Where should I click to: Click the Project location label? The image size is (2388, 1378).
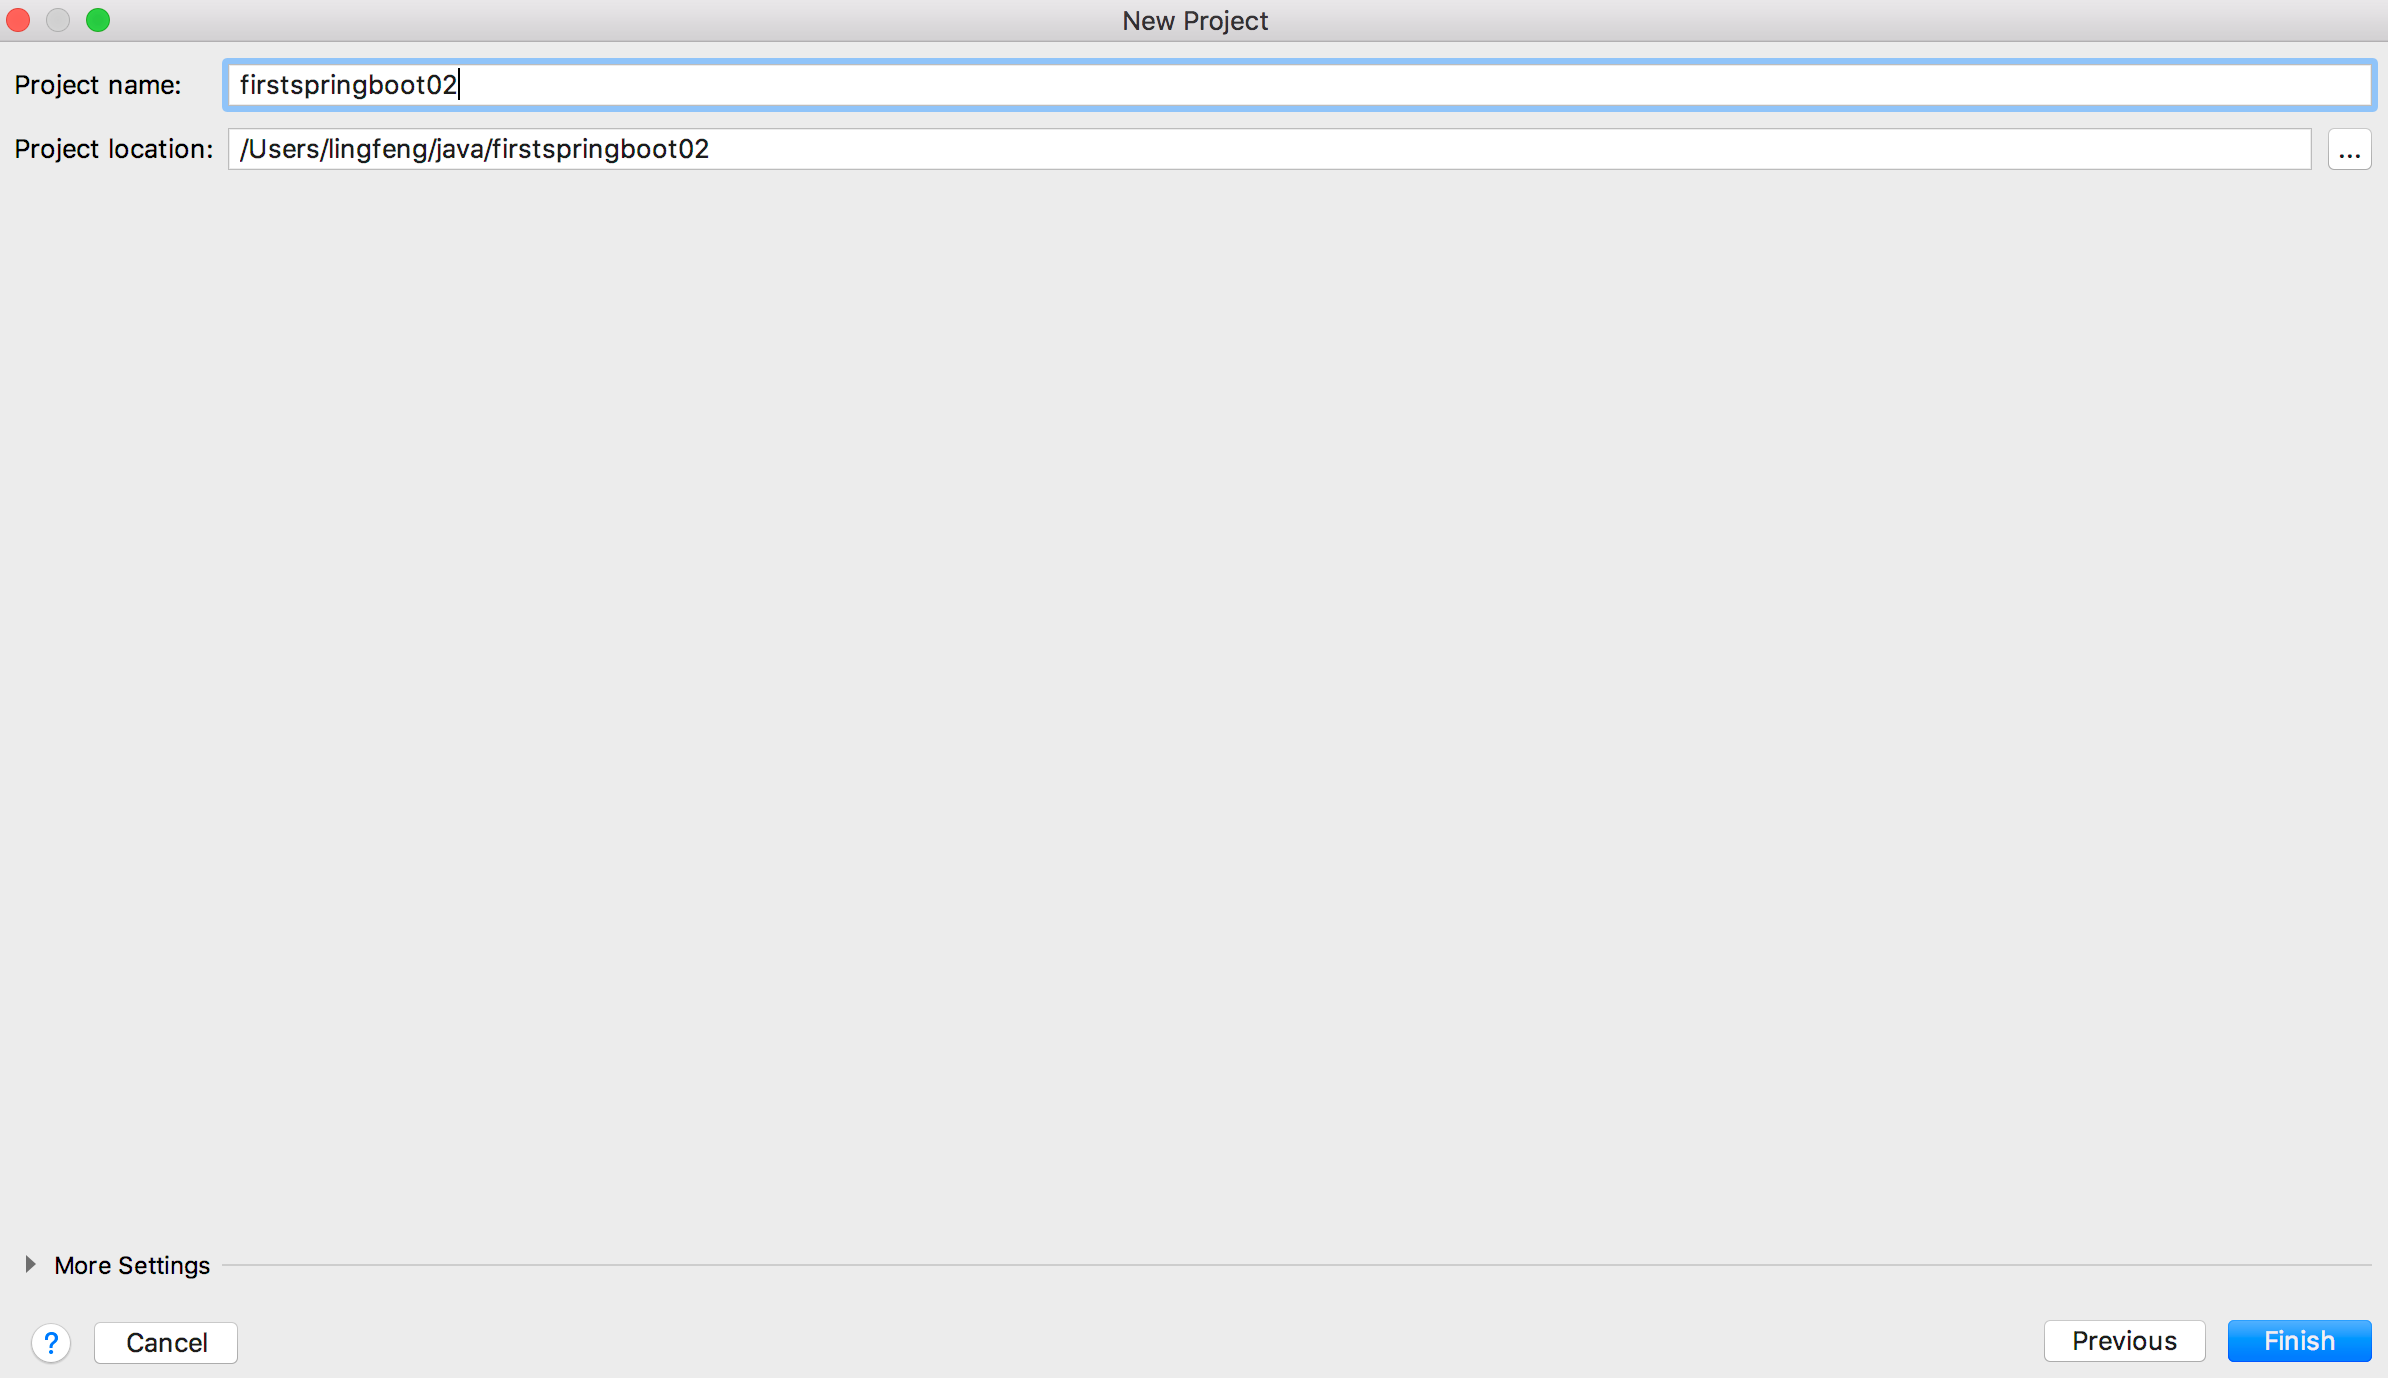point(113,149)
